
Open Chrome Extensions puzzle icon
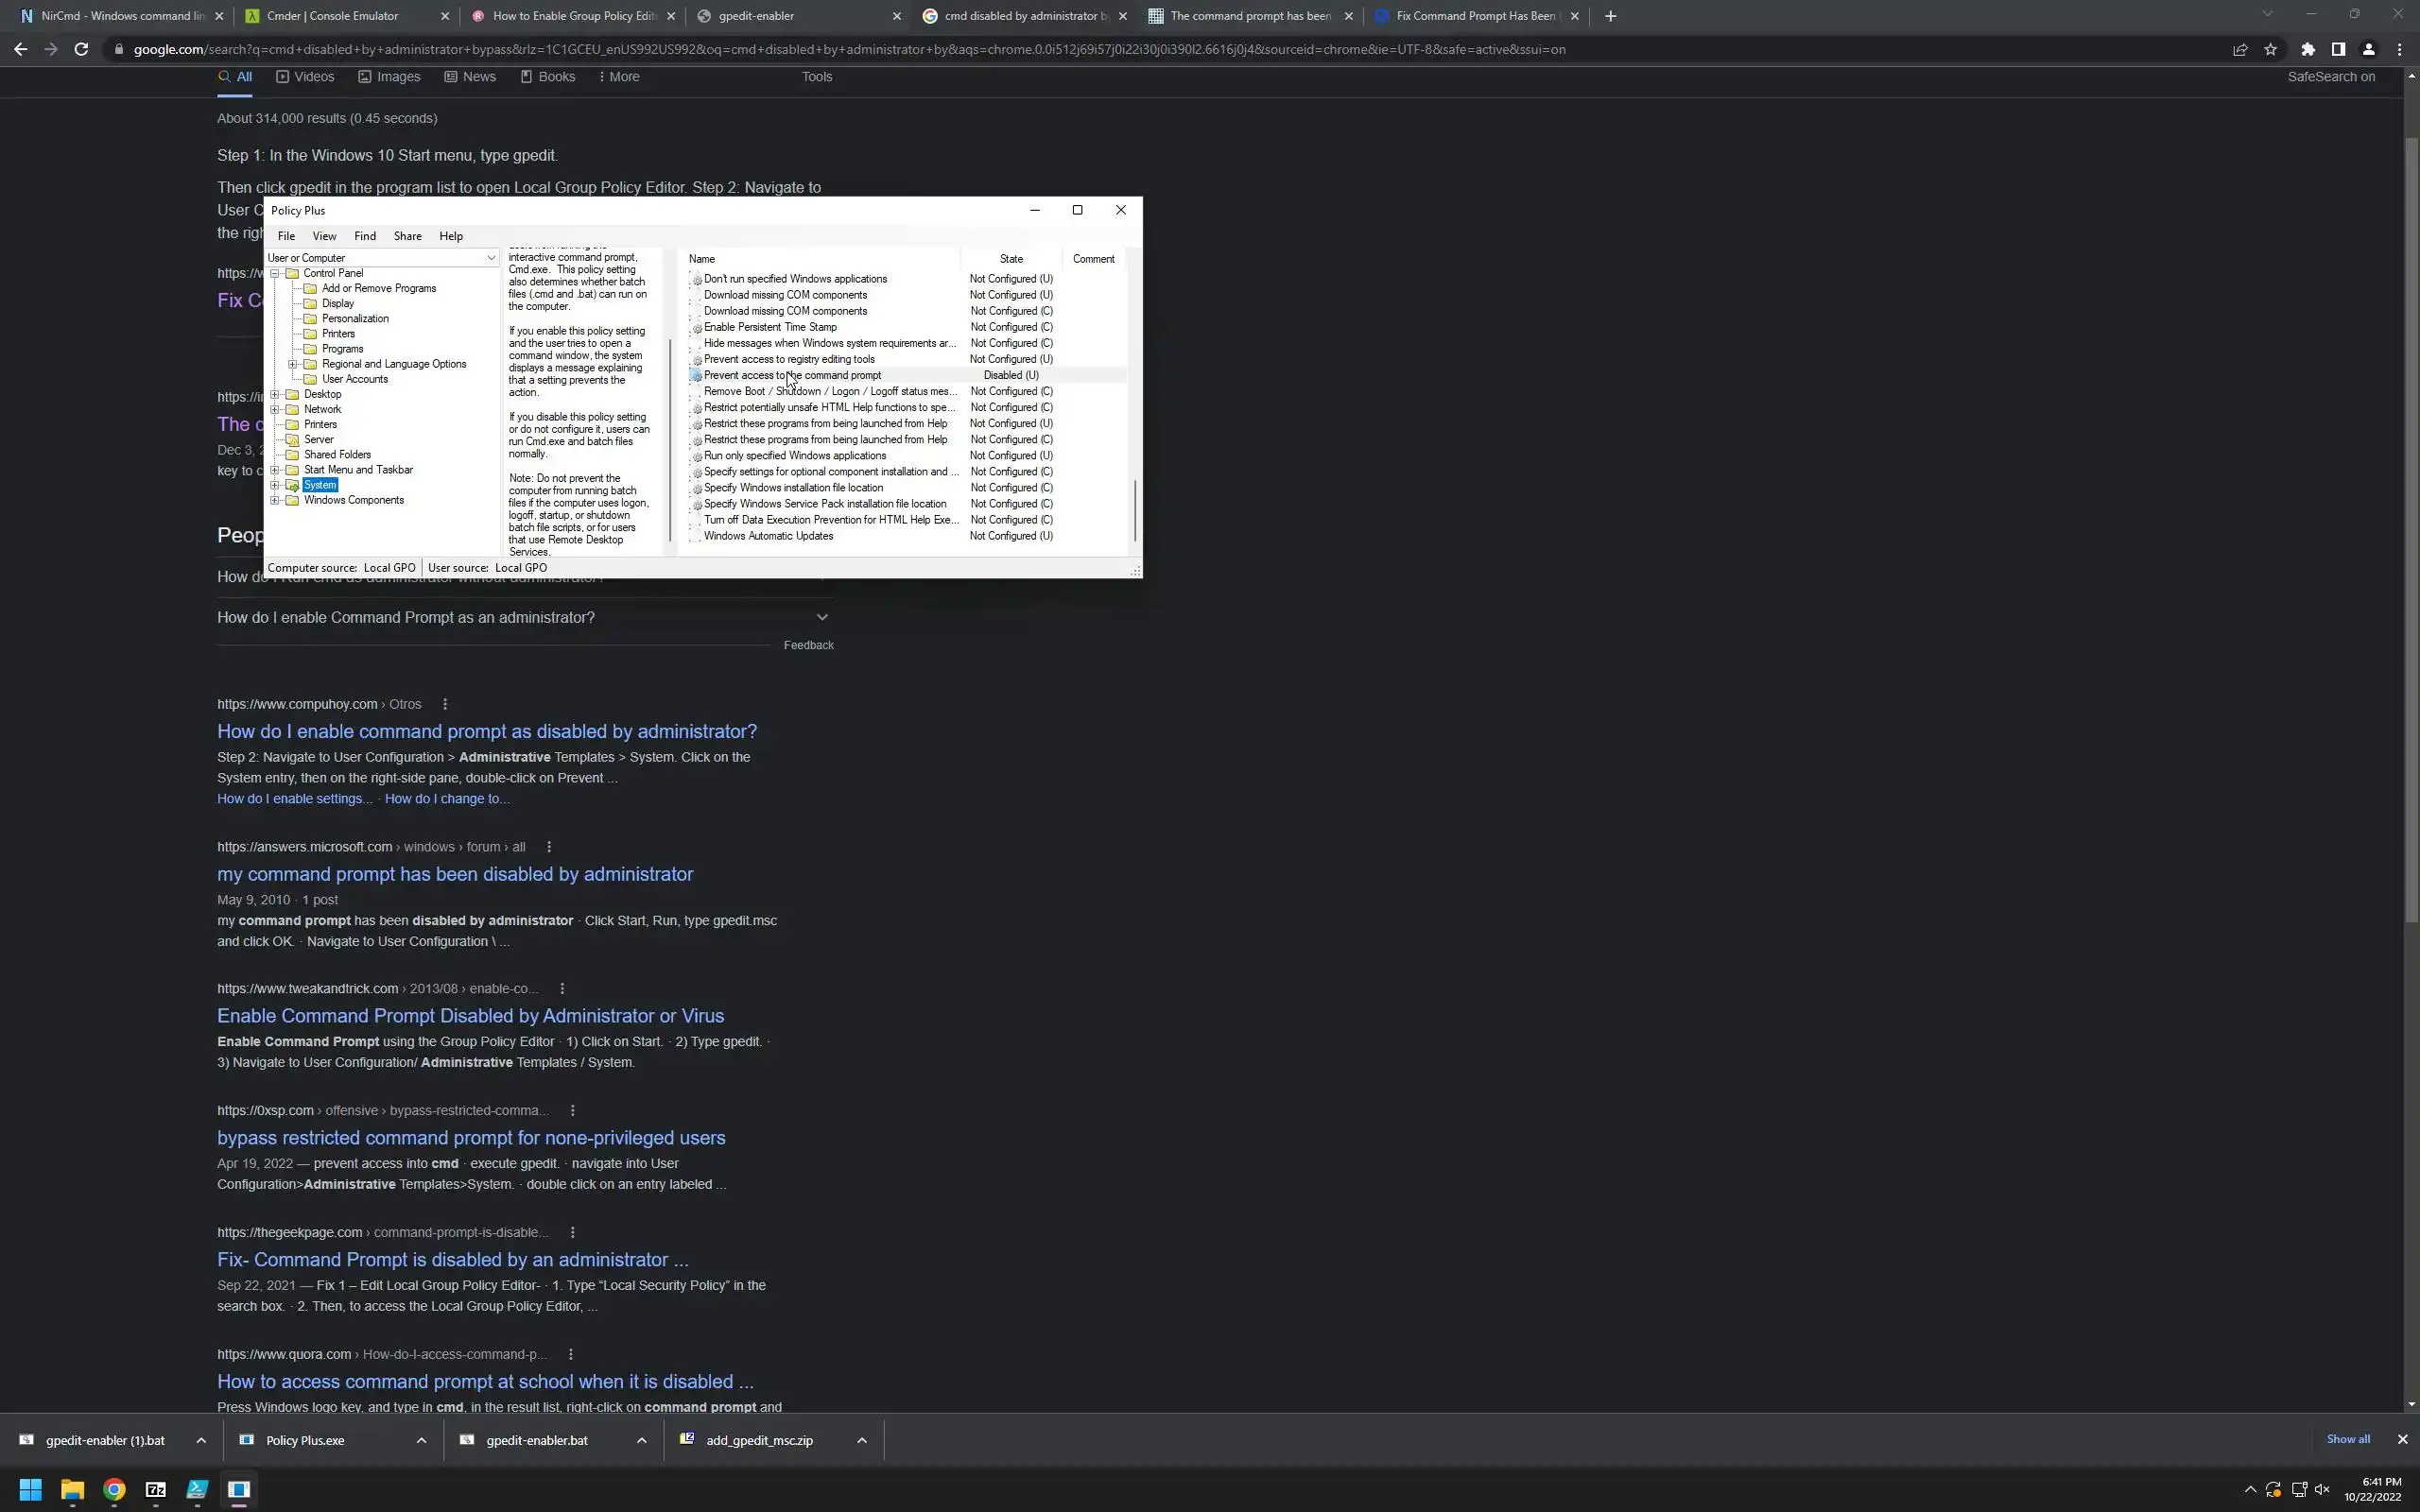2307,49
